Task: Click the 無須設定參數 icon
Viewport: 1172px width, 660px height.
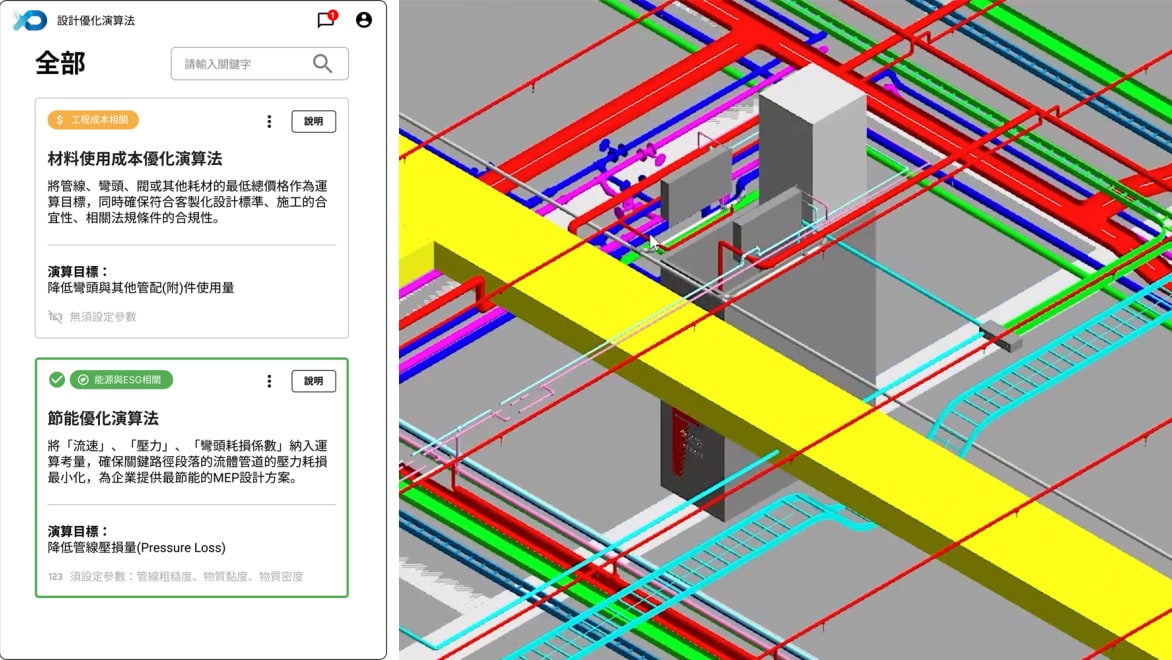Action: (x=55, y=317)
